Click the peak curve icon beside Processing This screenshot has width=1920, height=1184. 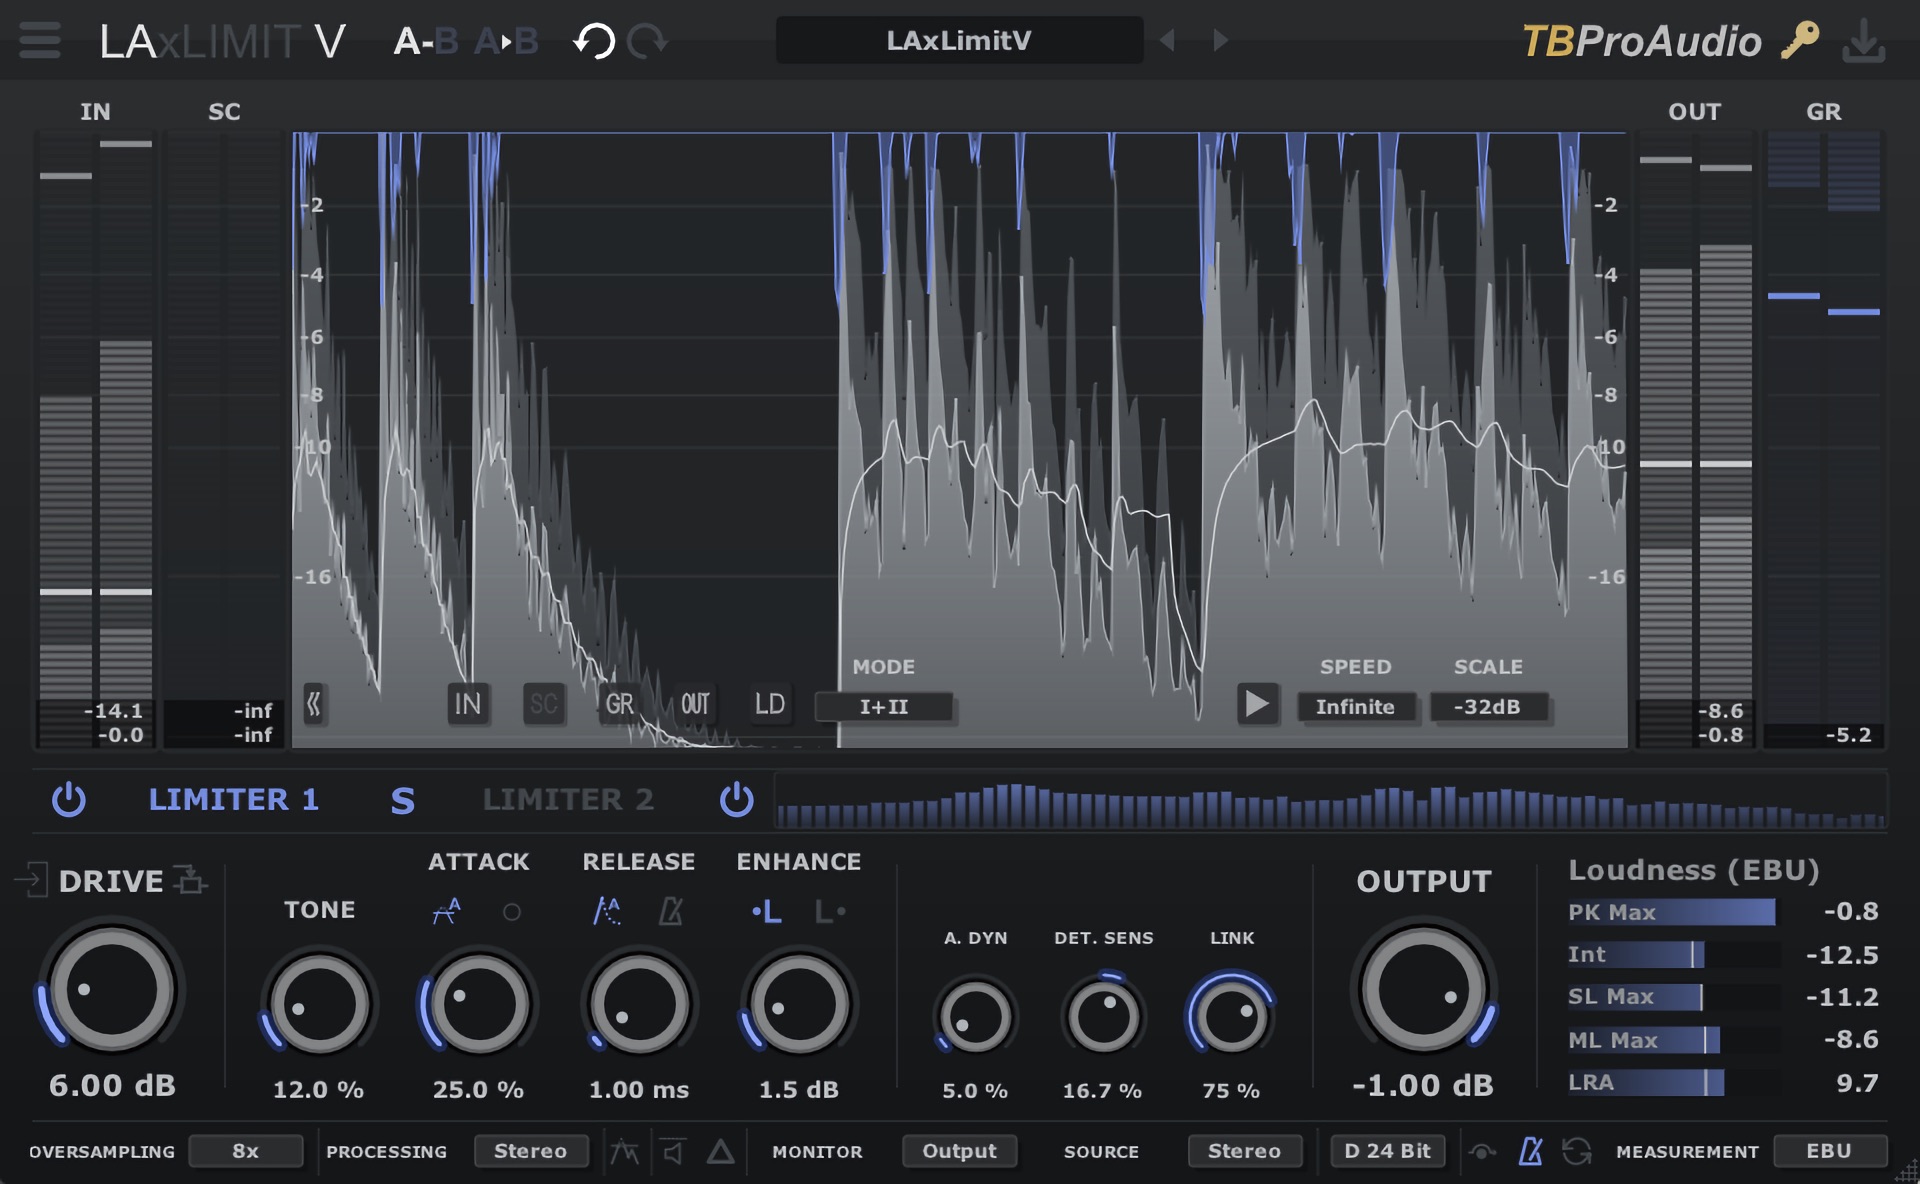[x=625, y=1151]
